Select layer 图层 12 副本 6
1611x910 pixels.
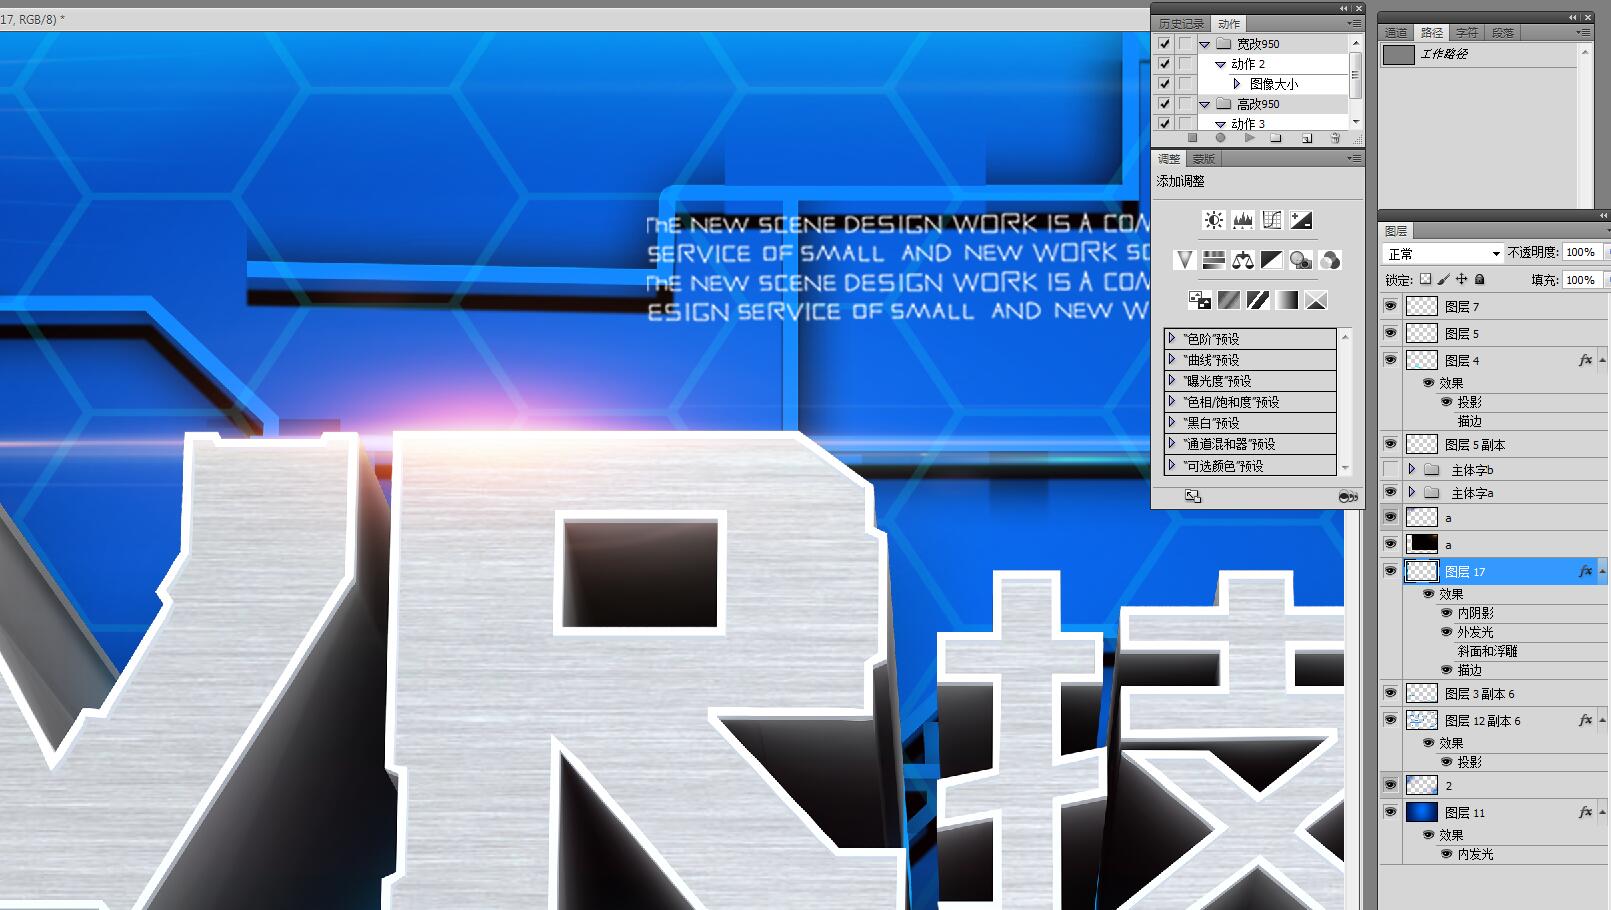click(1483, 720)
